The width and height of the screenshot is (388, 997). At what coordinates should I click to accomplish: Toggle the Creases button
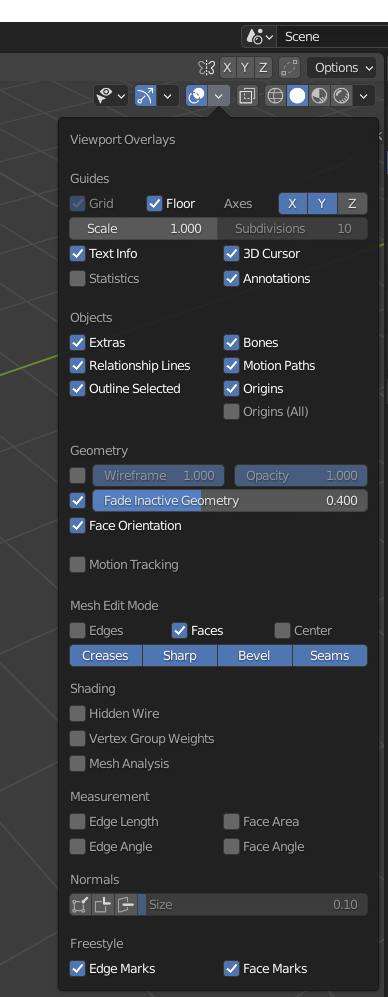[x=106, y=656]
